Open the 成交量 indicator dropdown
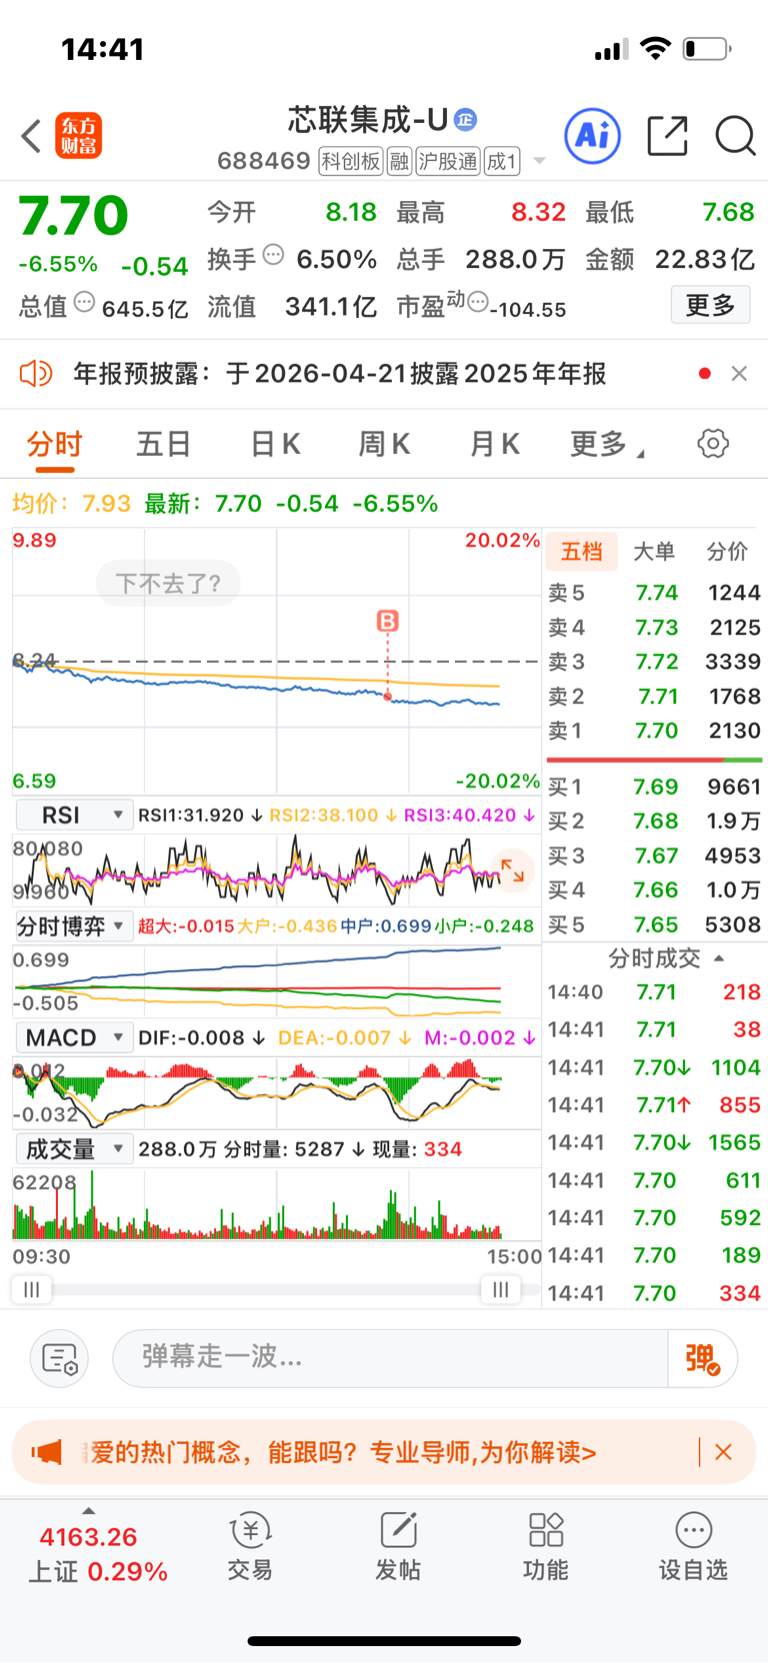Viewport: 768px width, 1663px height. point(72,1149)
